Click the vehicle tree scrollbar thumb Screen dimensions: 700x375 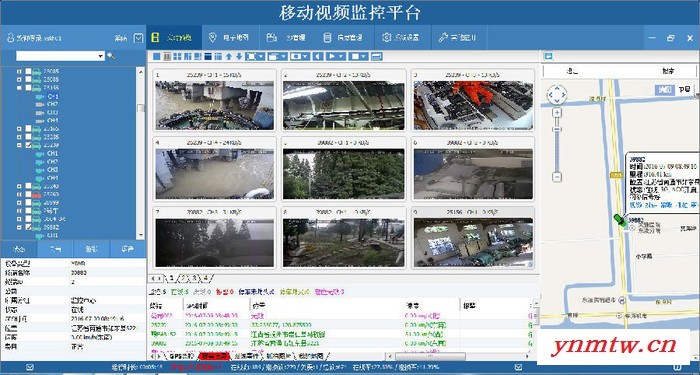(141, 108)
